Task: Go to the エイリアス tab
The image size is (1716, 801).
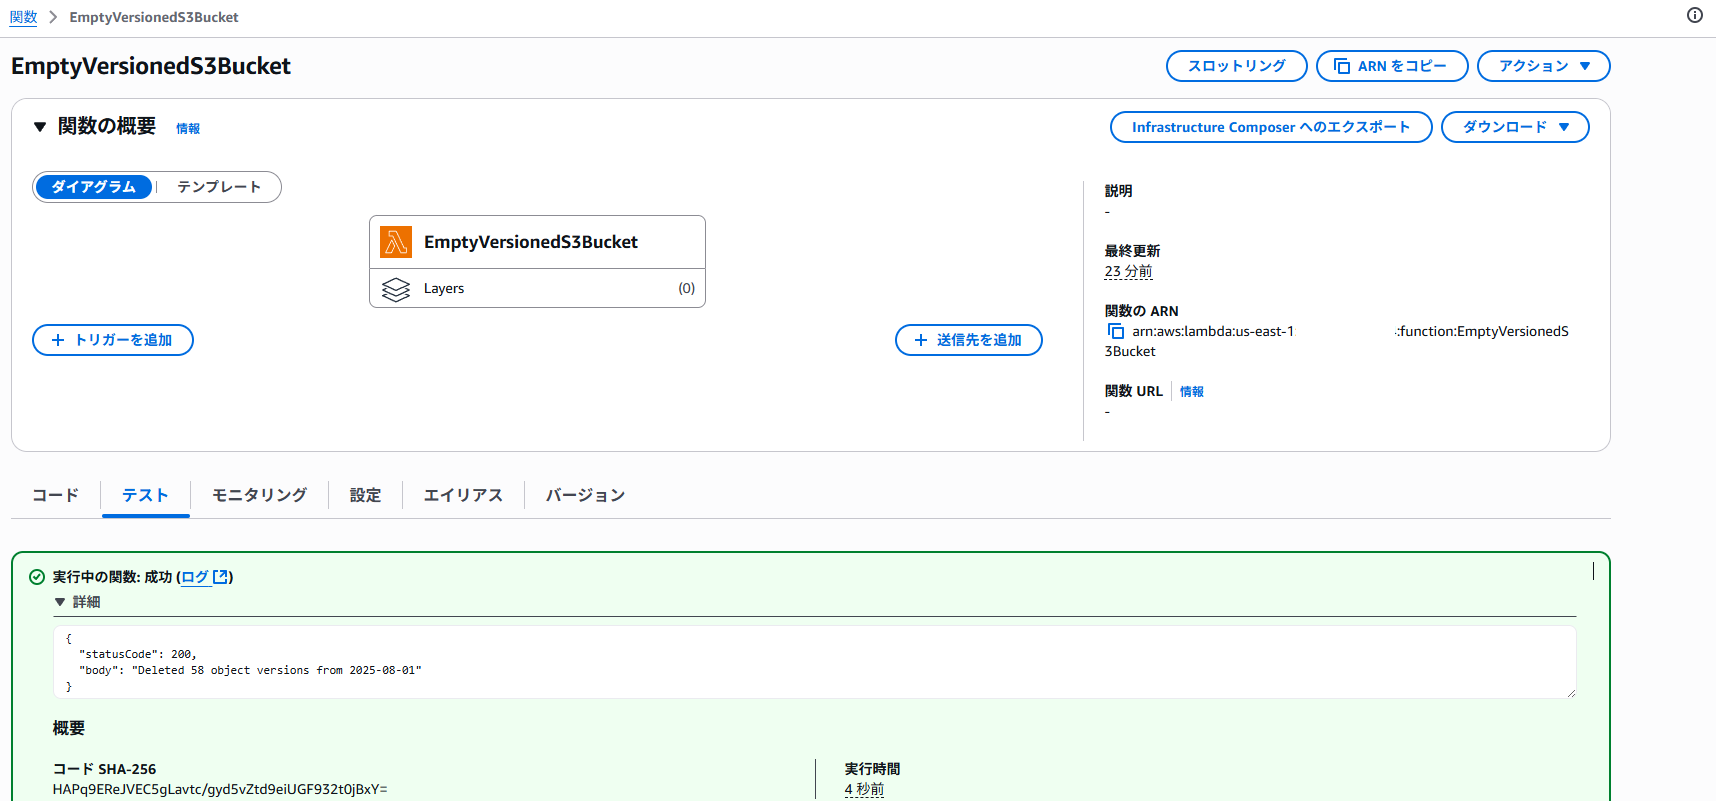Action: (x=463, y=495)
